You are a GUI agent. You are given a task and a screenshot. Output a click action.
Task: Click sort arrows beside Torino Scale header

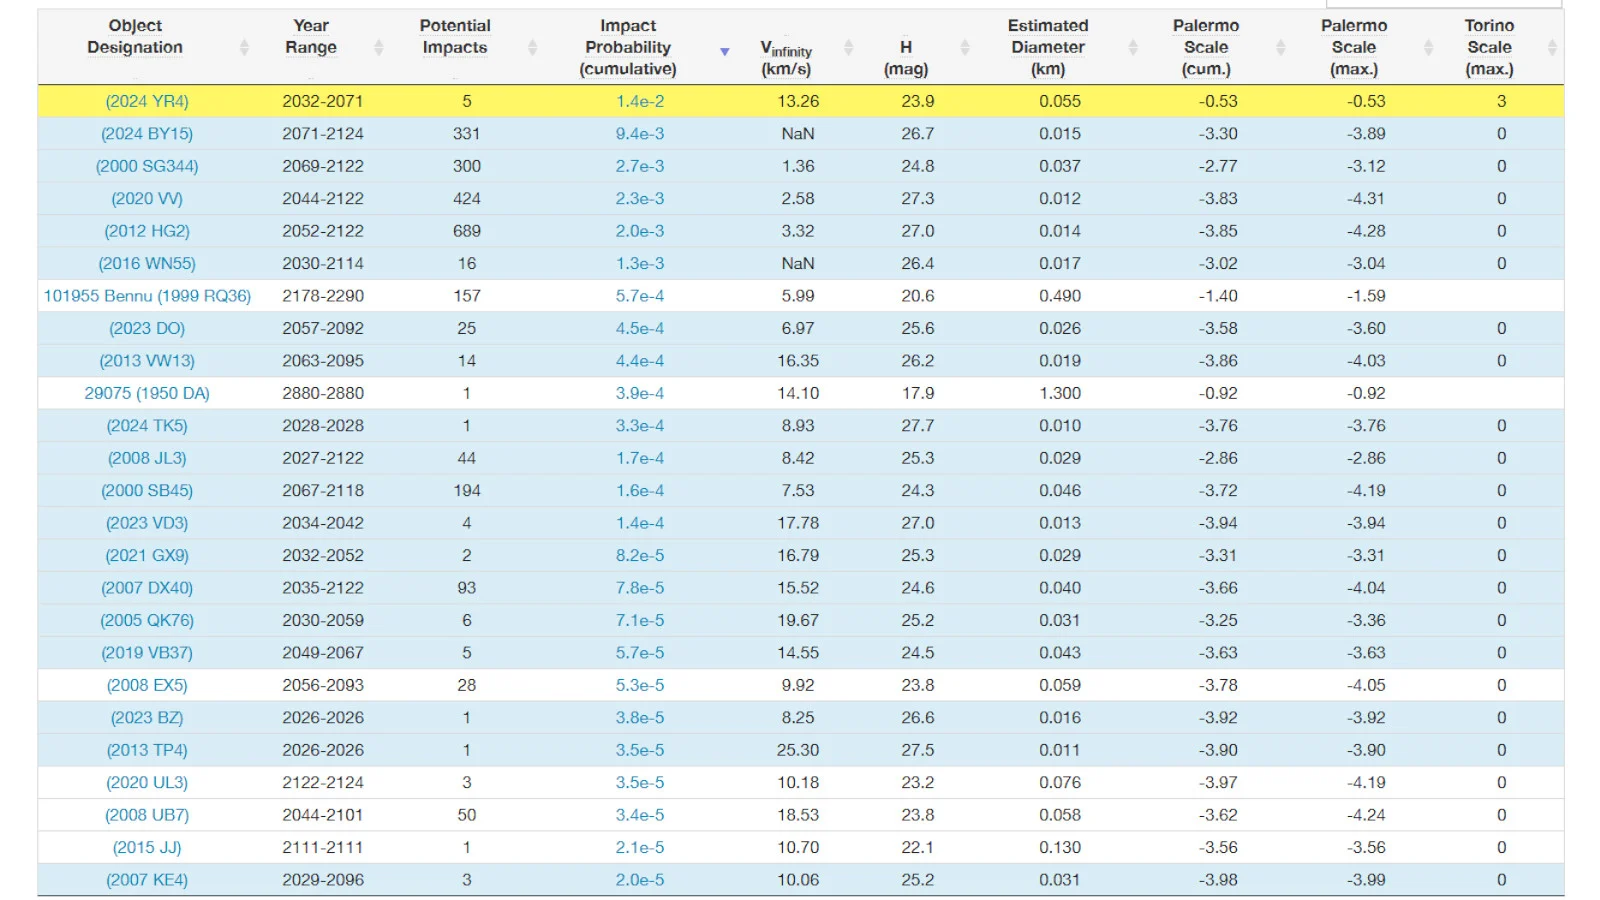coord(1551,47)
